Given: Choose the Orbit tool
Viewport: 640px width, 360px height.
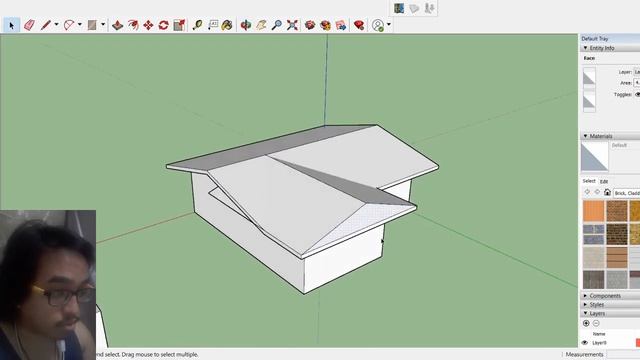Looking at the screenshot, I should coord(246,25).
